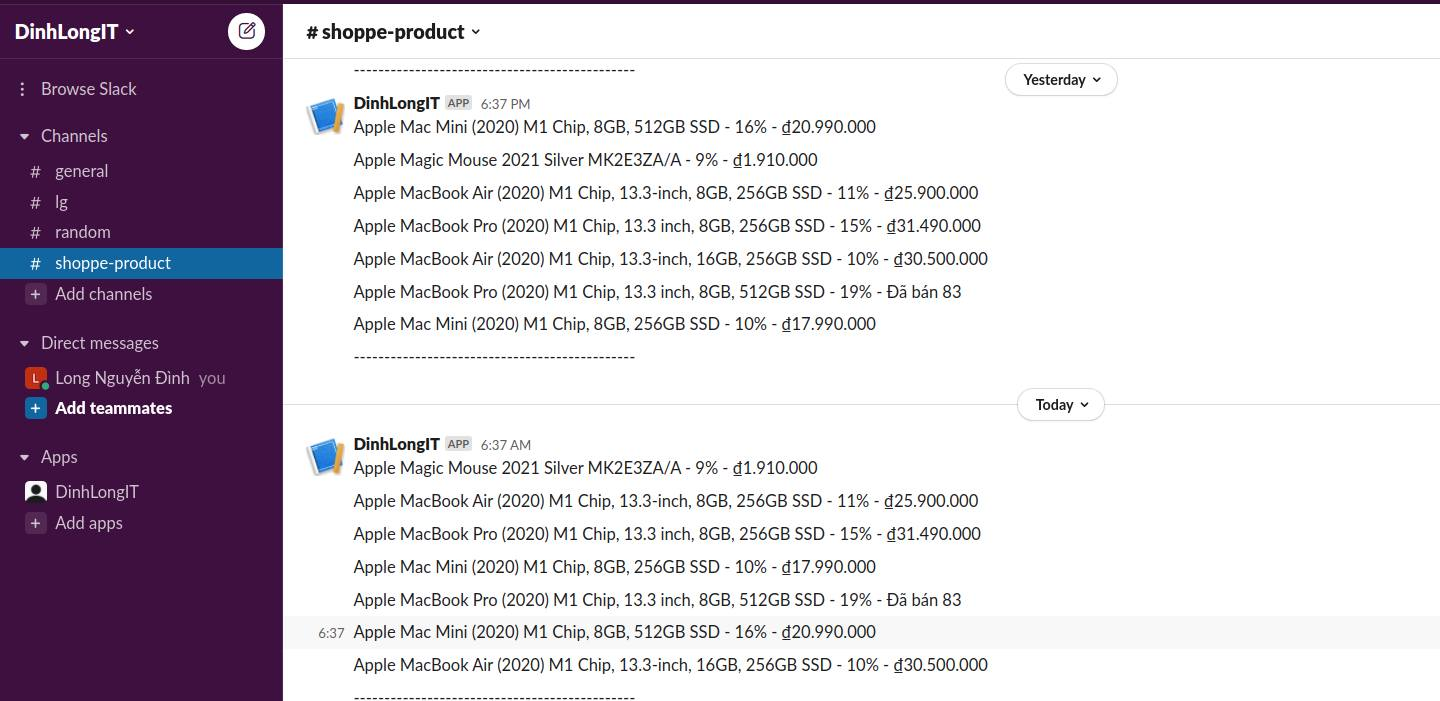This screenshot has height=701, width=1440.
Task: Collapse the Direct messages section
Action: (25, 343)
